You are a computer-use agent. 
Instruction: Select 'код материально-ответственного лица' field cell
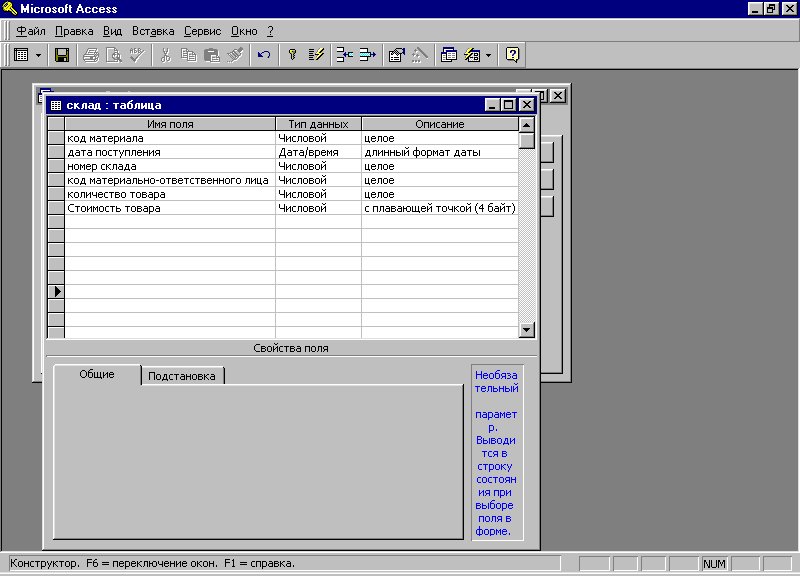170,180
